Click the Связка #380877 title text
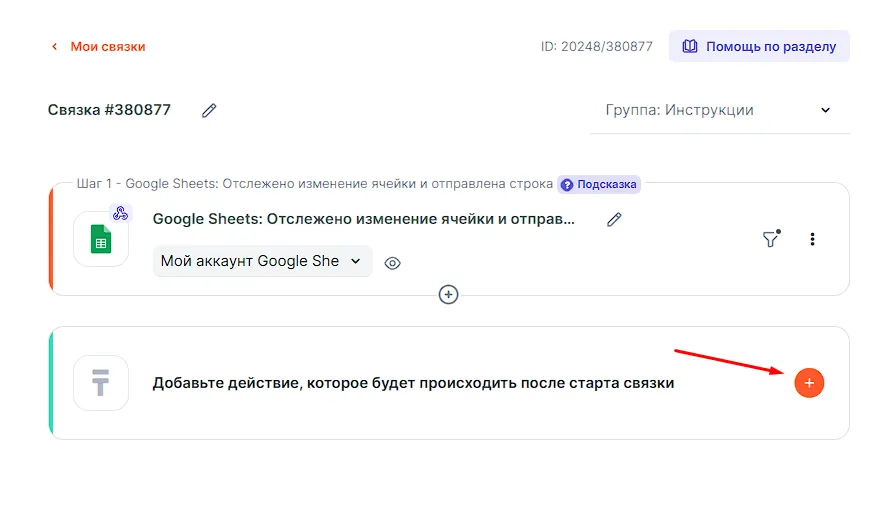The image size is (882, 508). tap(109, 110)
